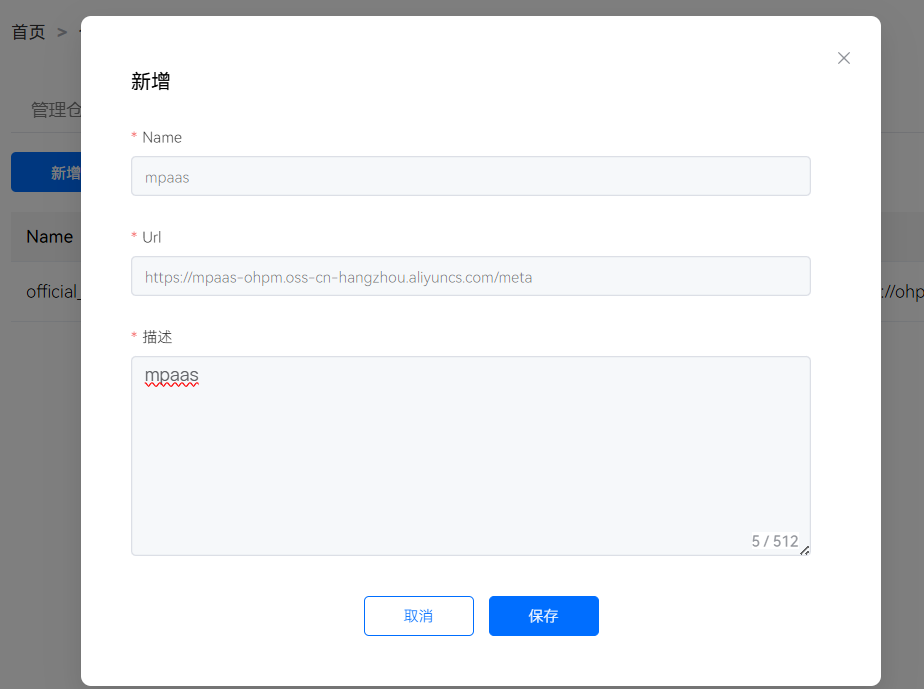Click the textarea resize handle corner
The image size is (924, 689).
point(804,550)
